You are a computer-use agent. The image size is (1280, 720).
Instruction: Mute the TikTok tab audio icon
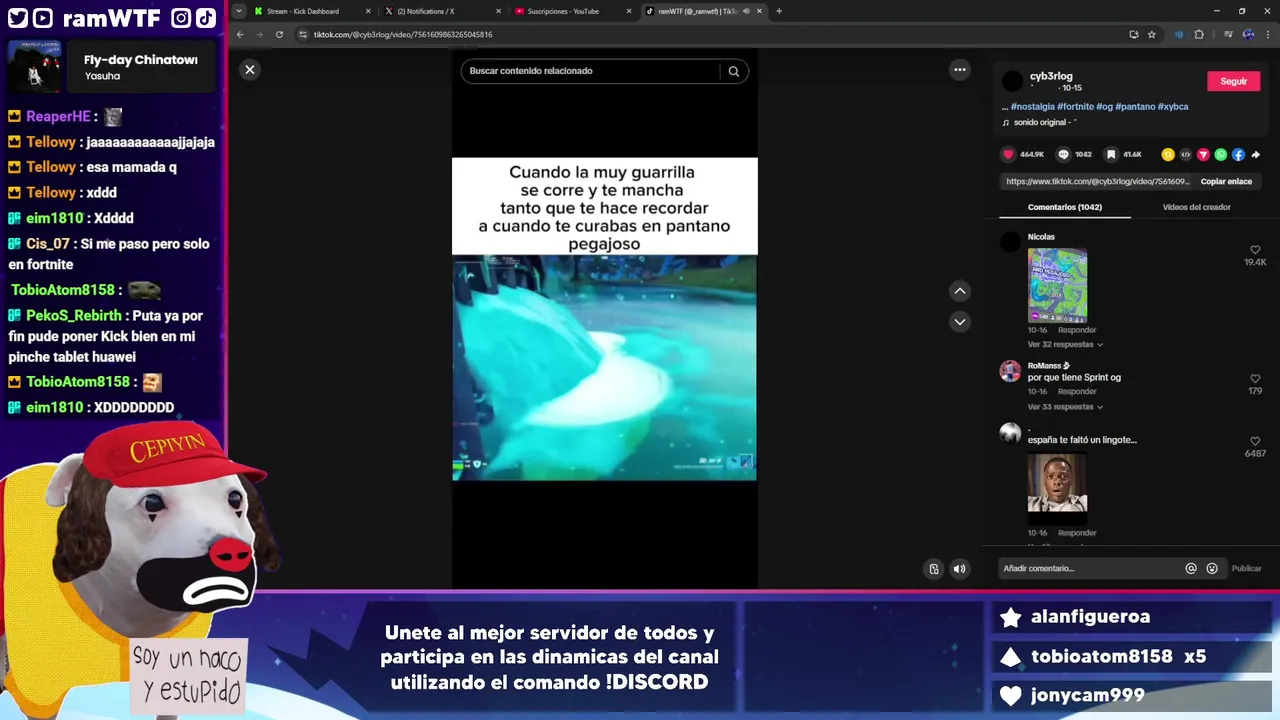coord(746,11)
